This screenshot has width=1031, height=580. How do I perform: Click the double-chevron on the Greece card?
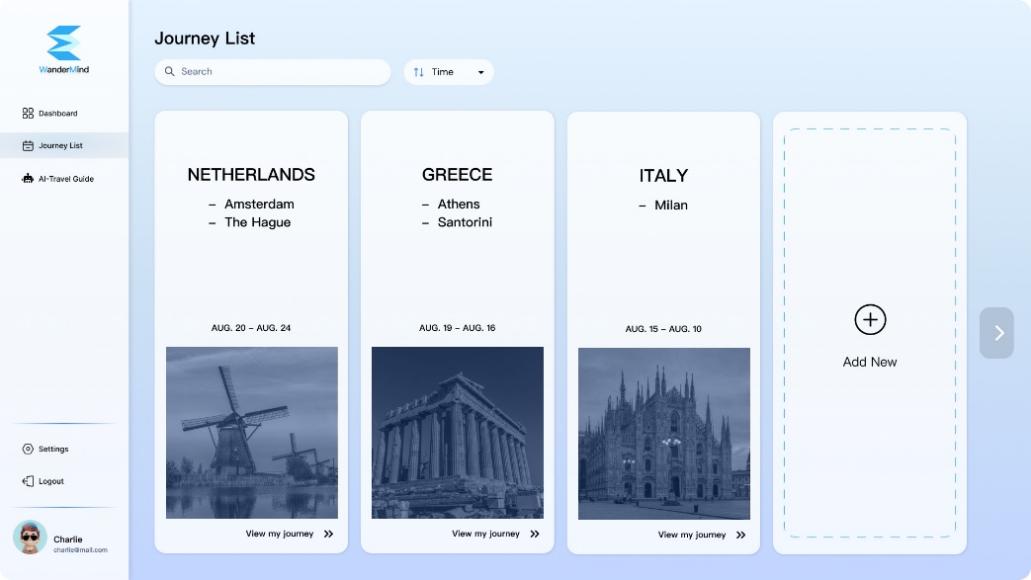(535, 534)
